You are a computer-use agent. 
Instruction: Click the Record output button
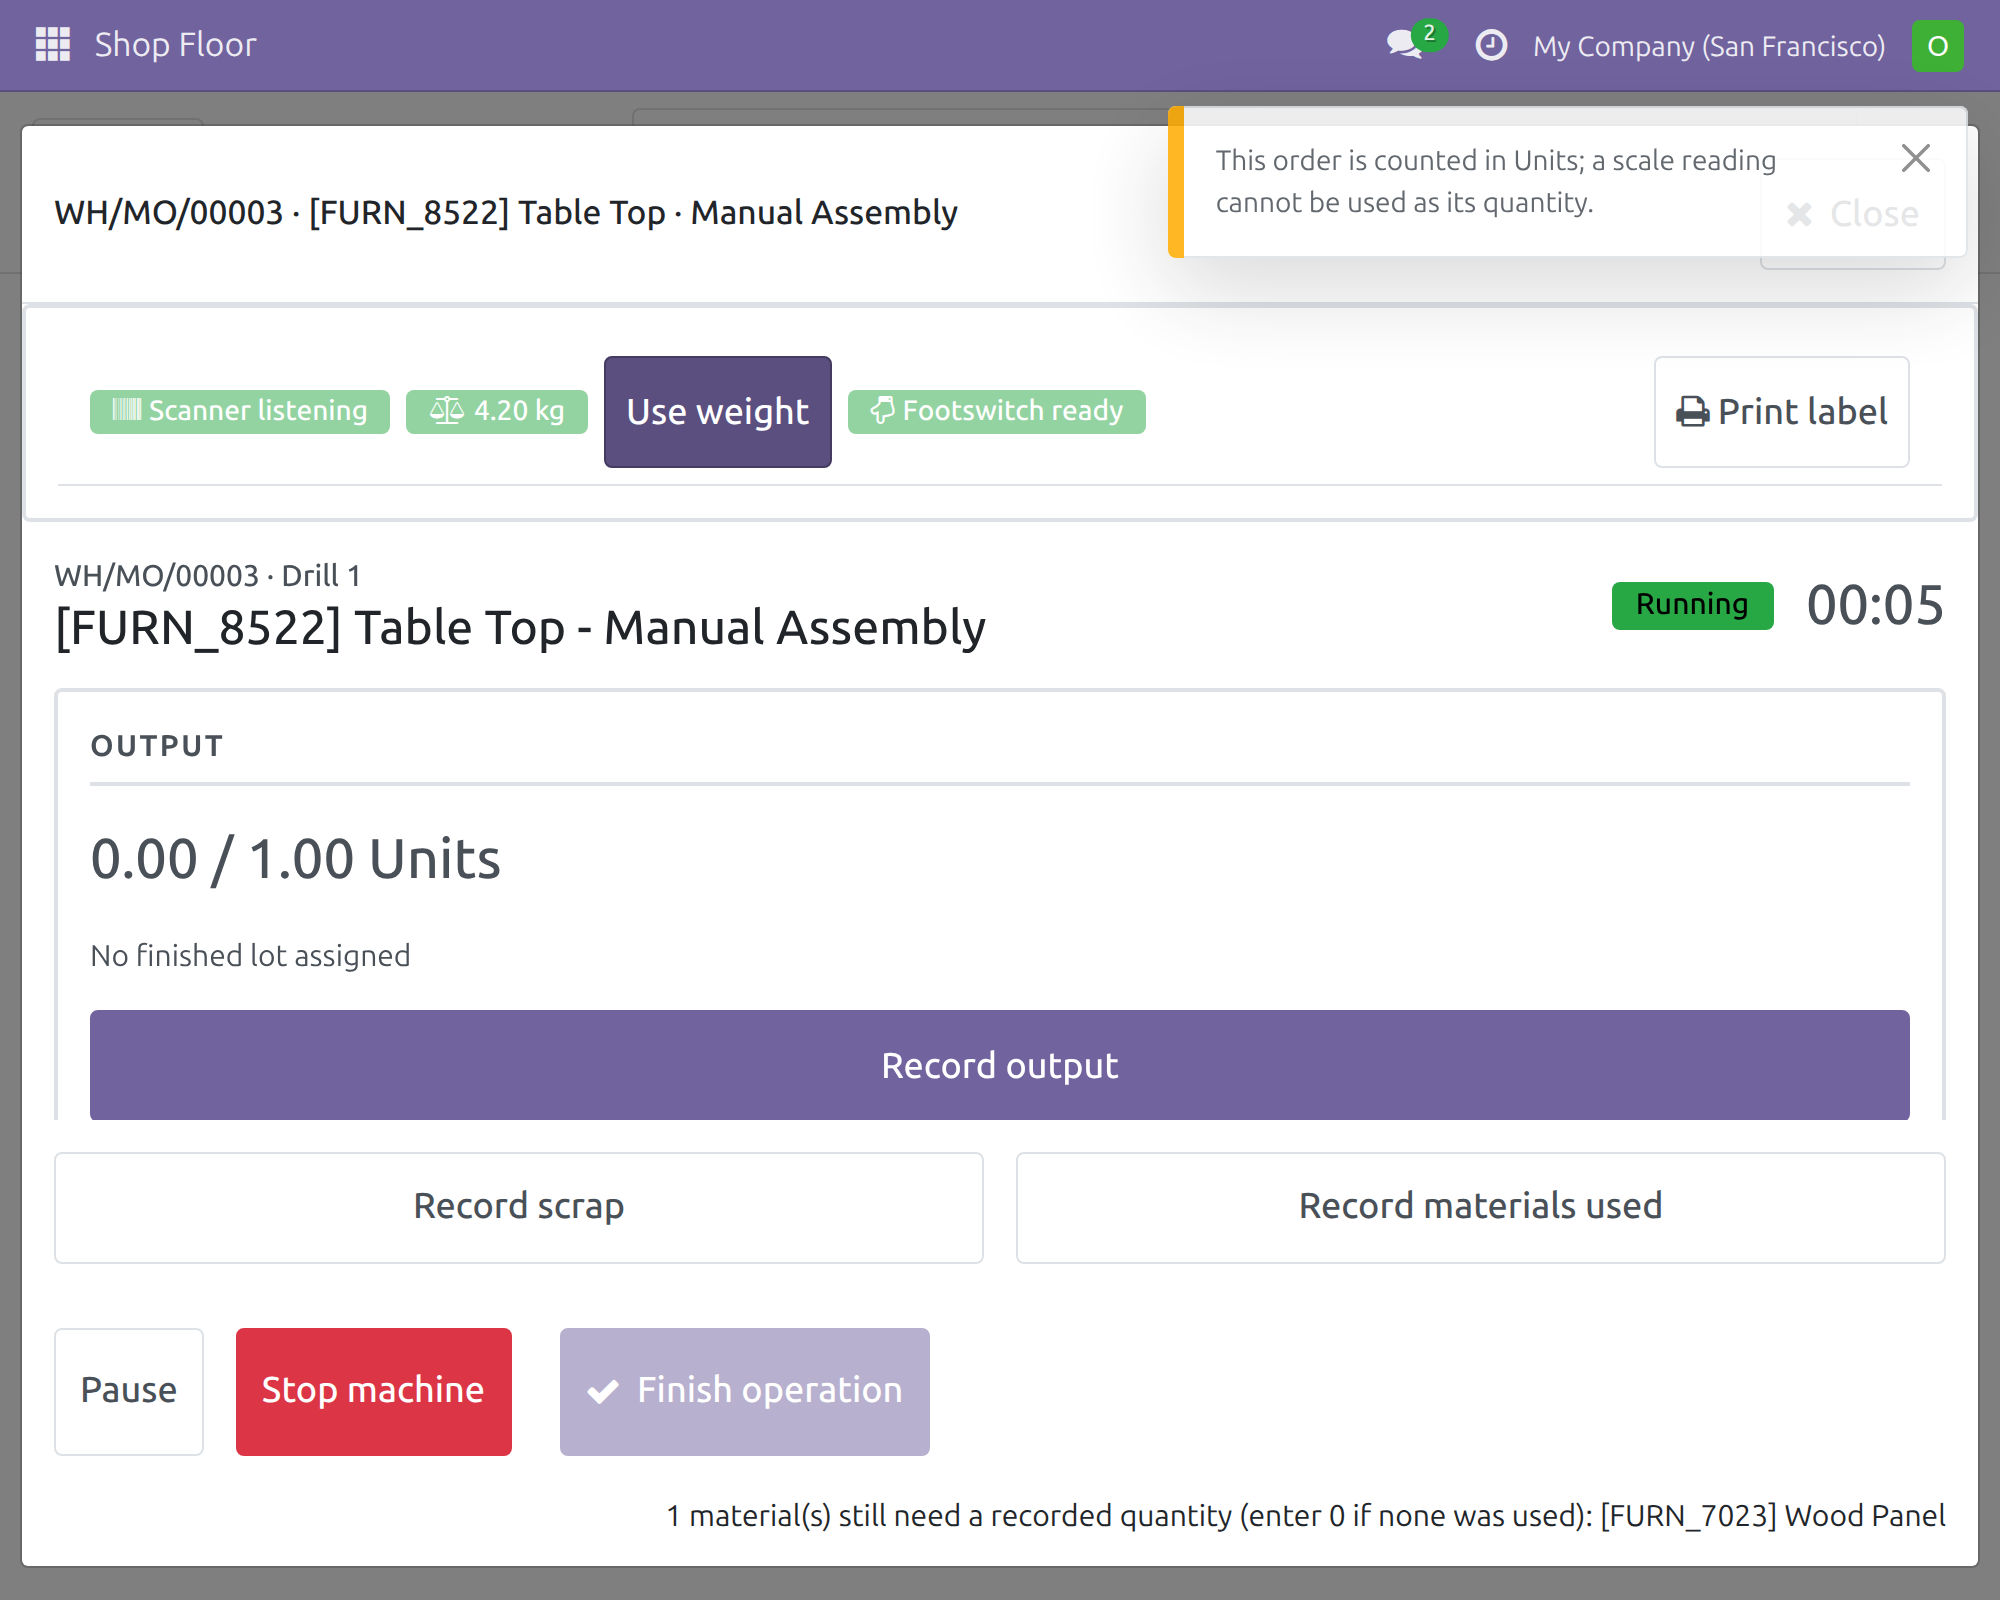[1000, 1065]
